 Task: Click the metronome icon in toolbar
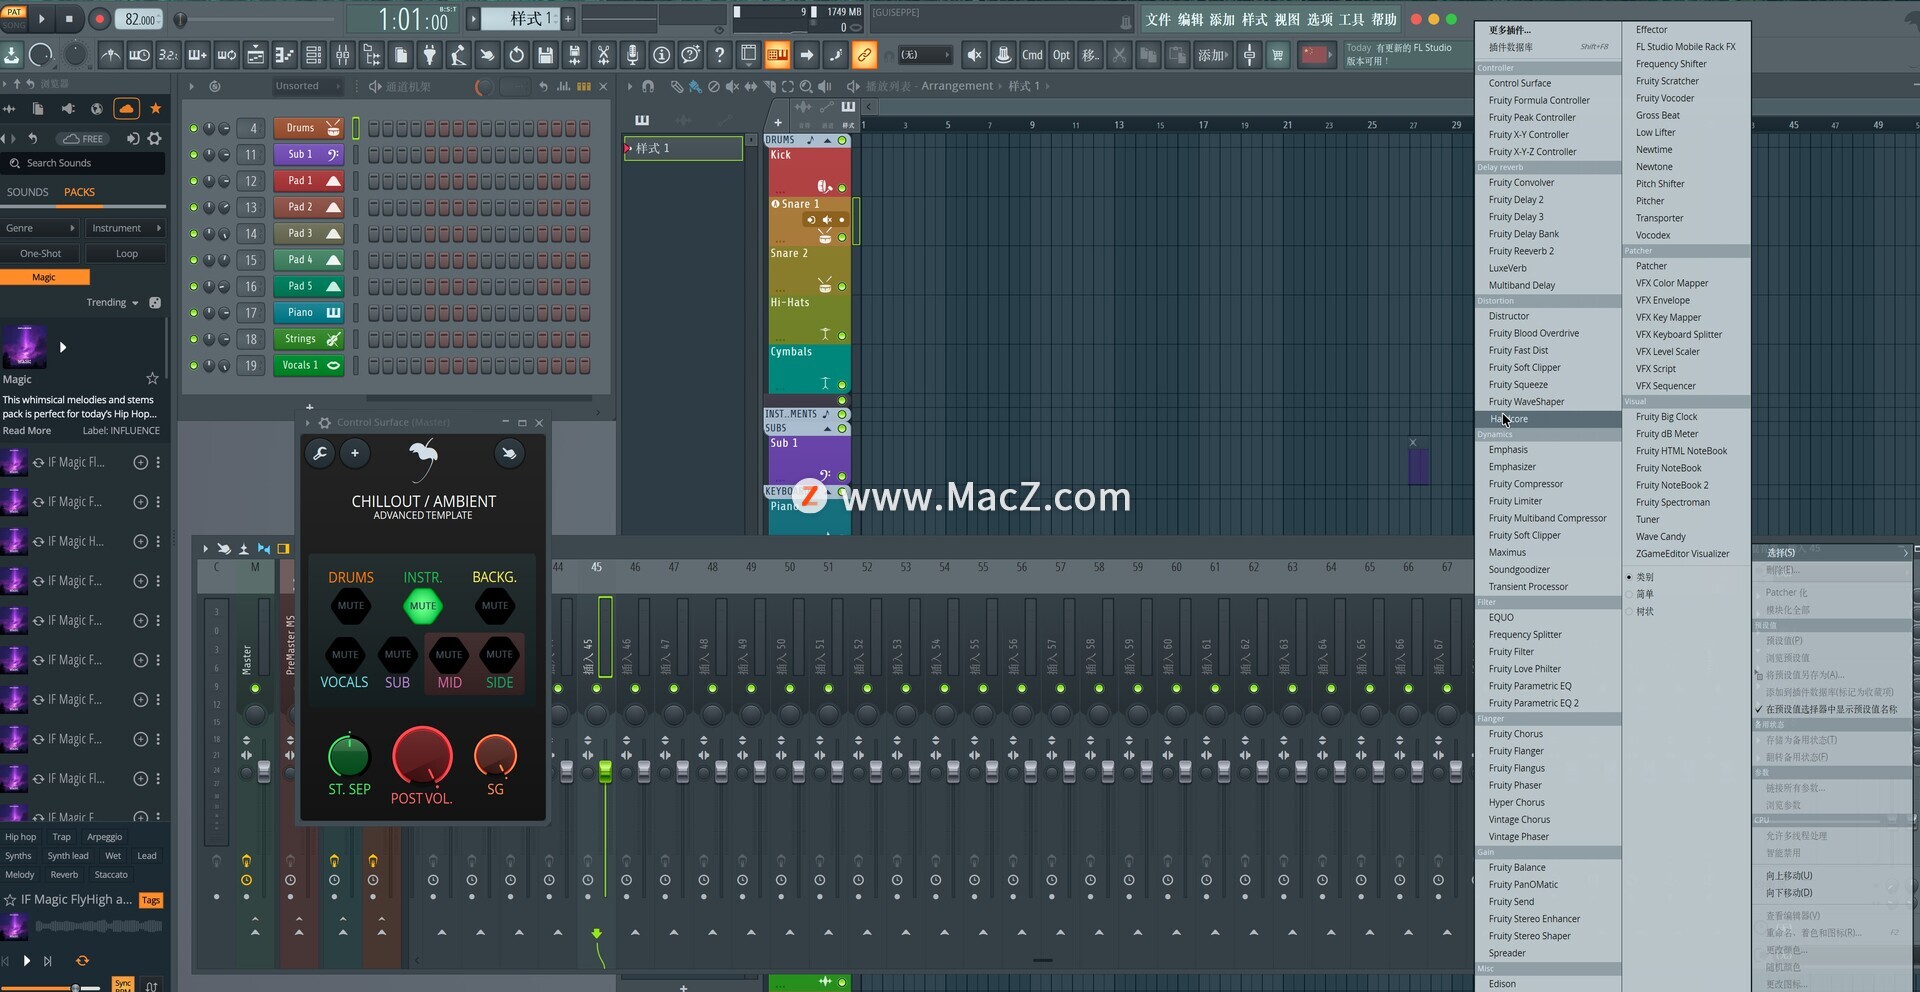point(111,55)
